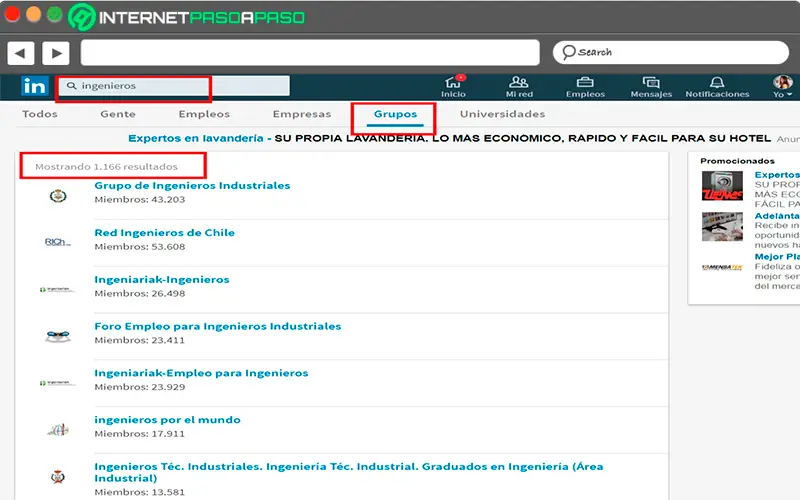Click Ingenieros Téc. Industriales group logo
The image size is (800, 500).
click(x=58, y=477)
